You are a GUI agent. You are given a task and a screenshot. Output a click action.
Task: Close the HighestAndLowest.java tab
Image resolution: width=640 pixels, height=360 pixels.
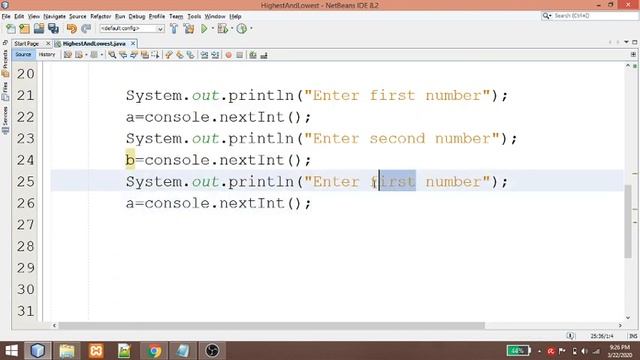coord(133,43)
